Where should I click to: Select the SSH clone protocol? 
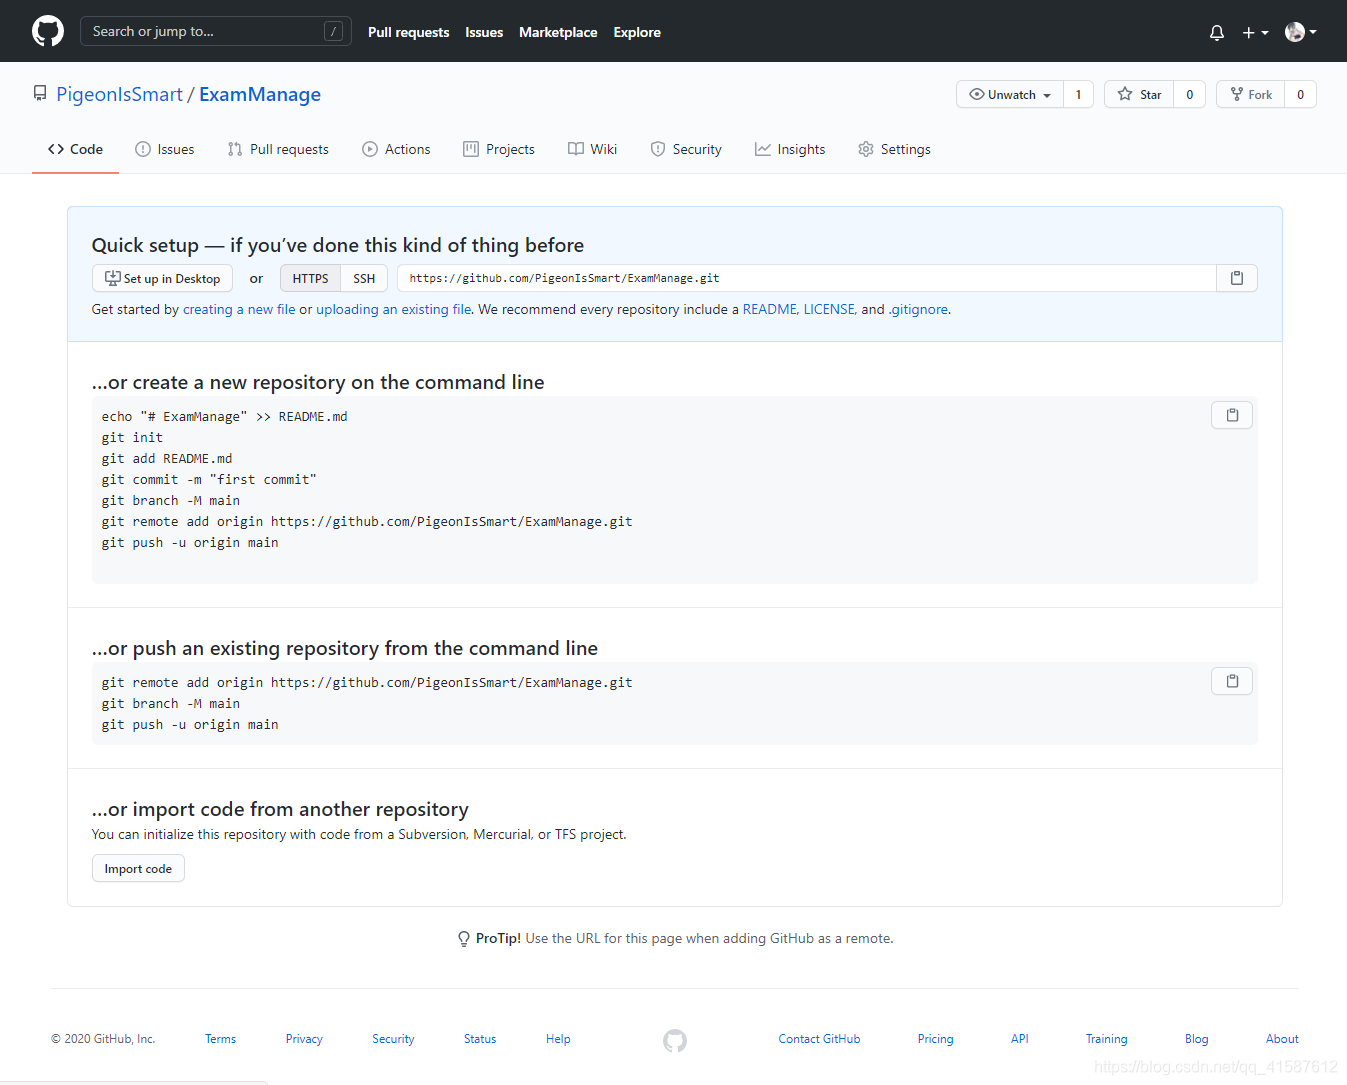pyautogui.click(x=364, y=278)
